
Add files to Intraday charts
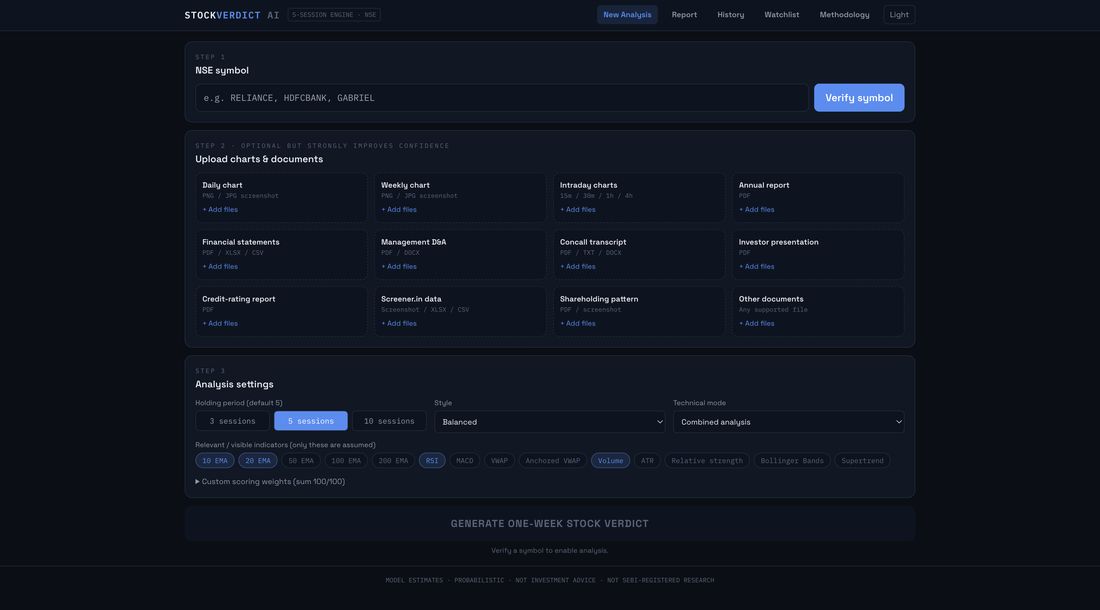click(x=577, y=210)
